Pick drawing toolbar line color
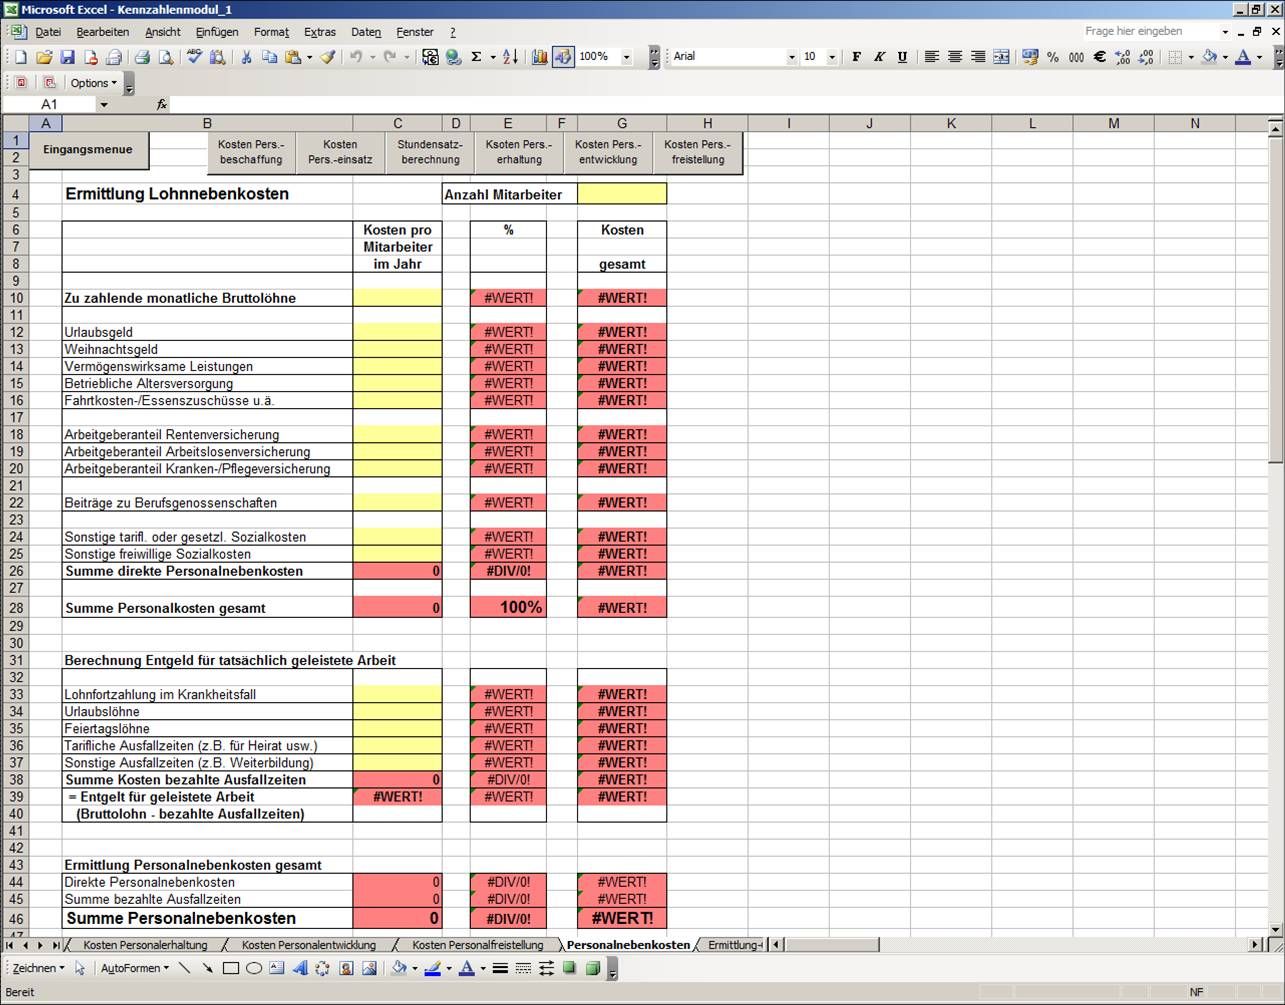 [x=433, y=968]
